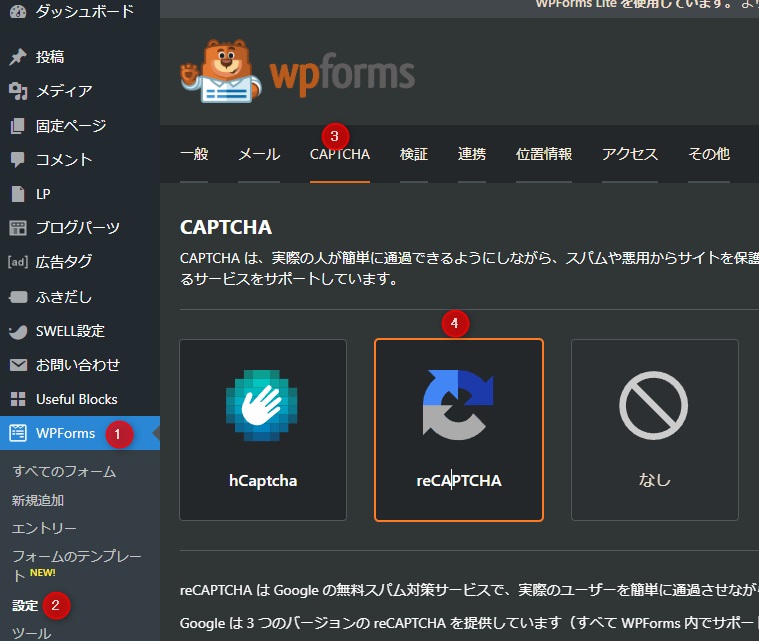Open the メール settings tab
Screen dimensions: 759x641
259,154
